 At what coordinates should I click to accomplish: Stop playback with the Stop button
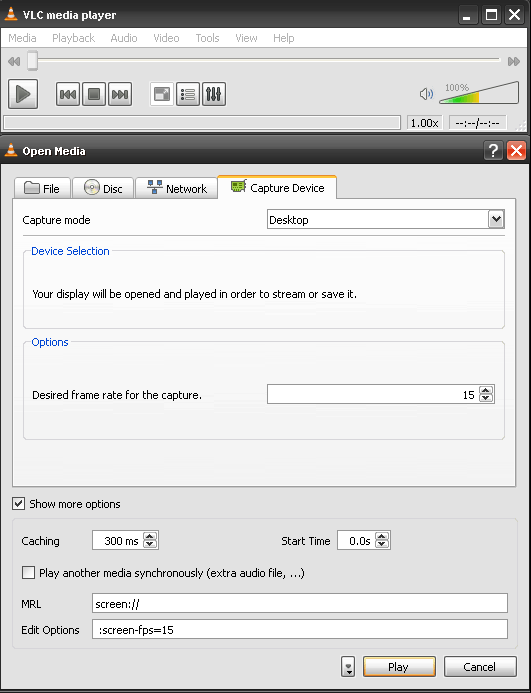tap(94, 94)
